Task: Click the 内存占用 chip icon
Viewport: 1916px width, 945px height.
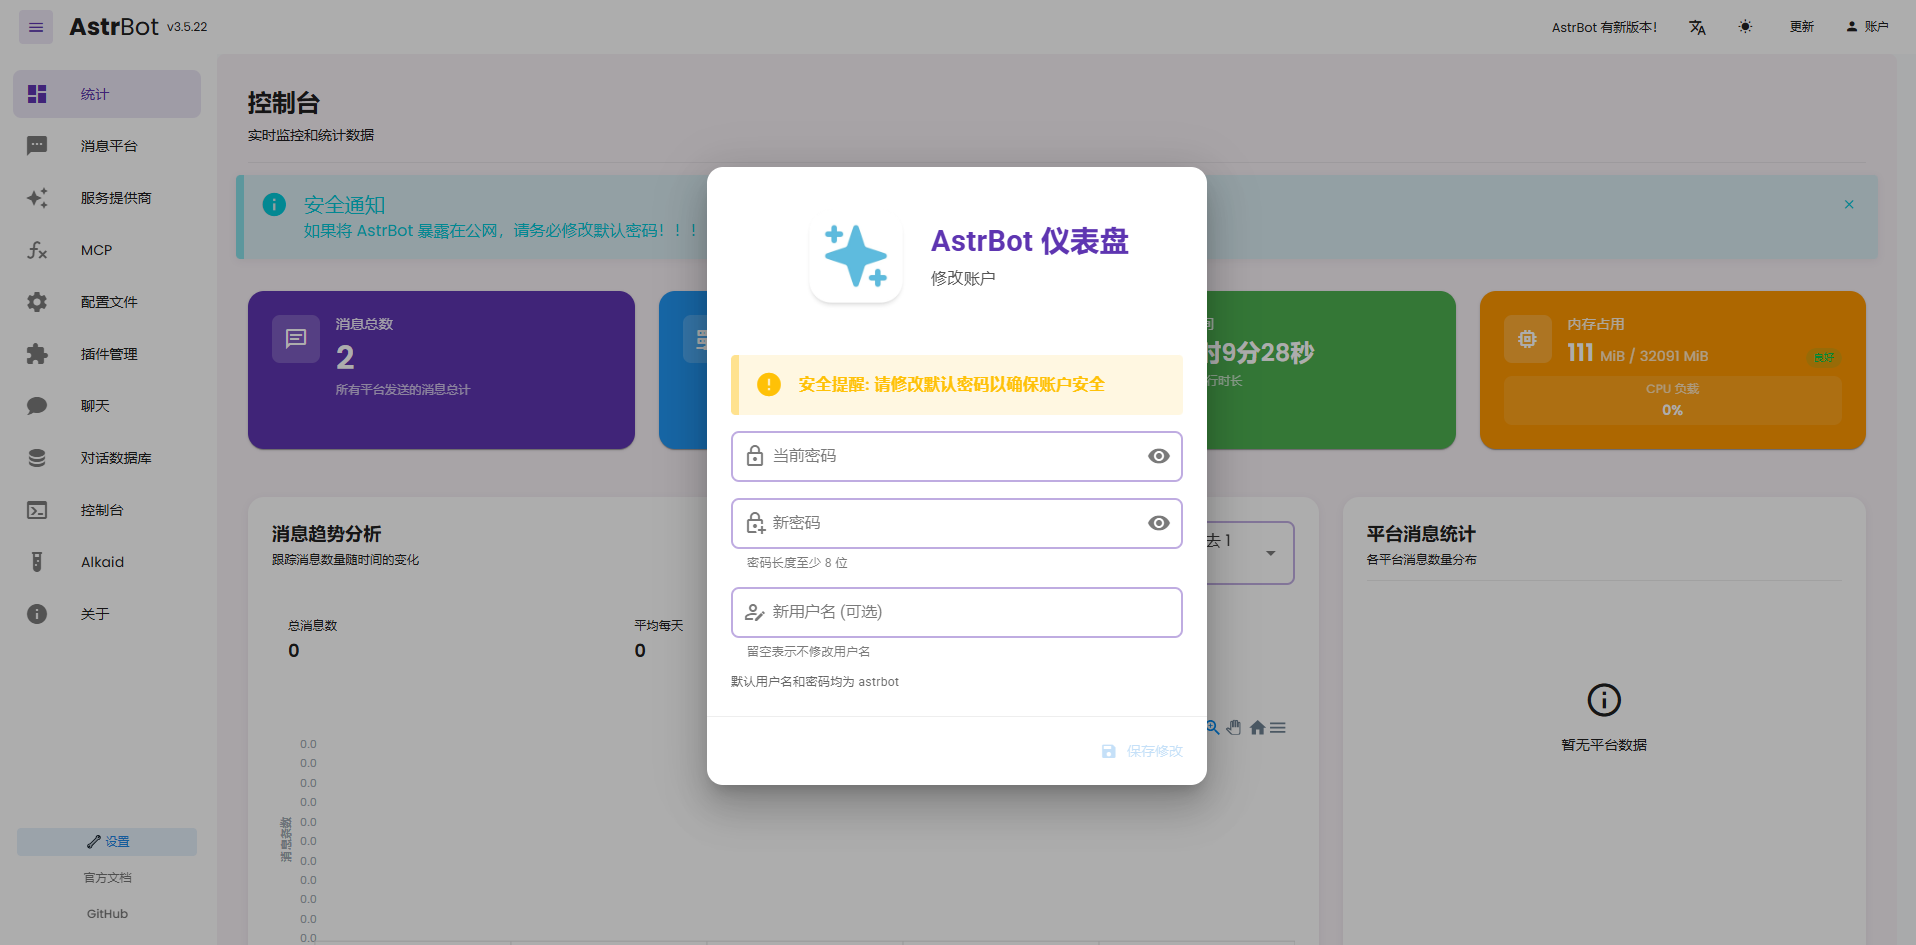Action: [x=1527, y=339]
